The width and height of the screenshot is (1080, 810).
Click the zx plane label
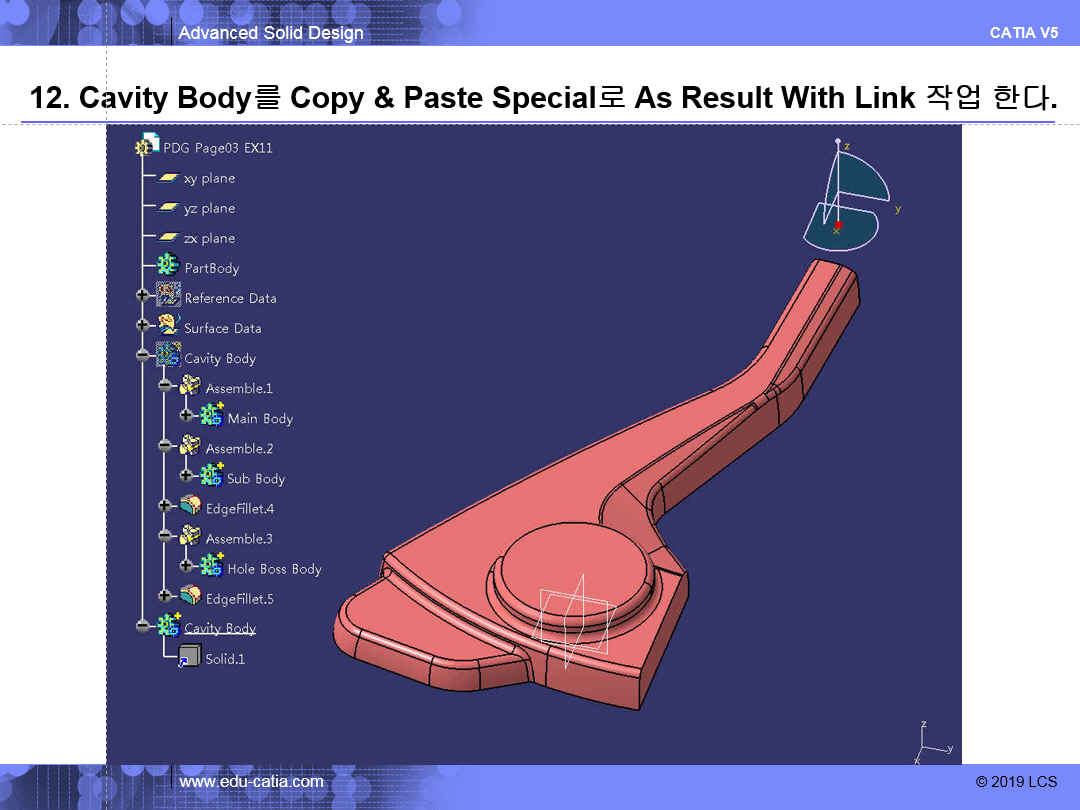coord(209,238)
